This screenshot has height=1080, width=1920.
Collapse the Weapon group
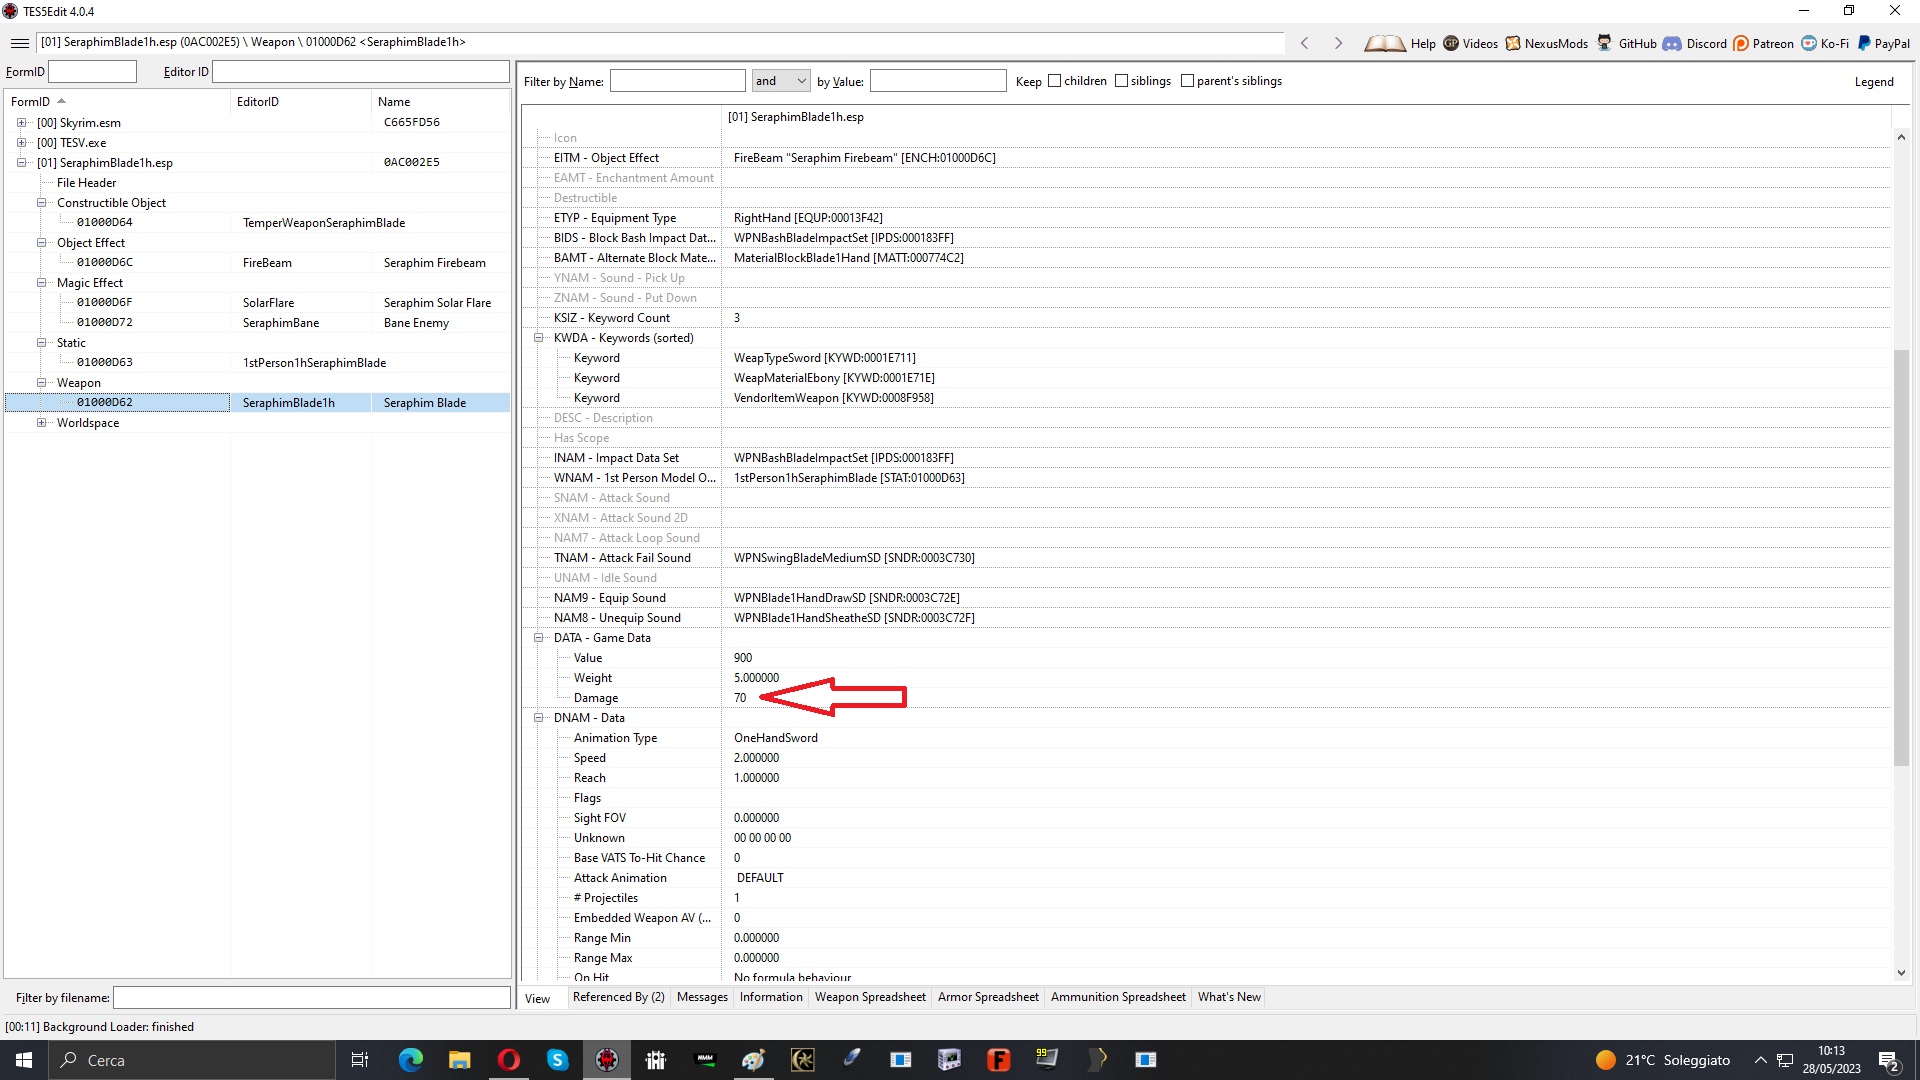tap(42, 383)
